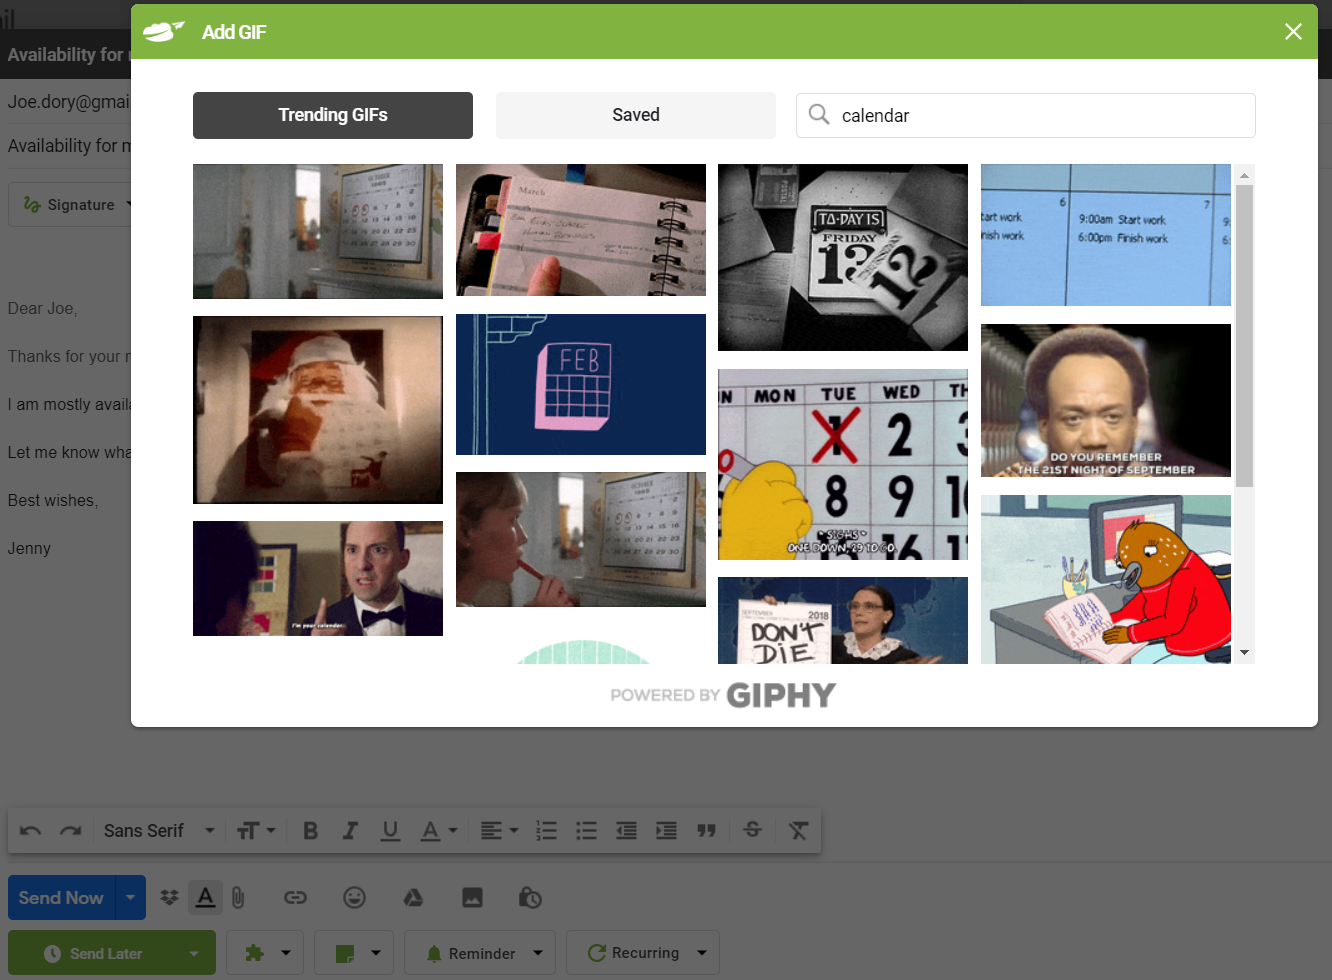Open the green note dropdown

point(354,954)
